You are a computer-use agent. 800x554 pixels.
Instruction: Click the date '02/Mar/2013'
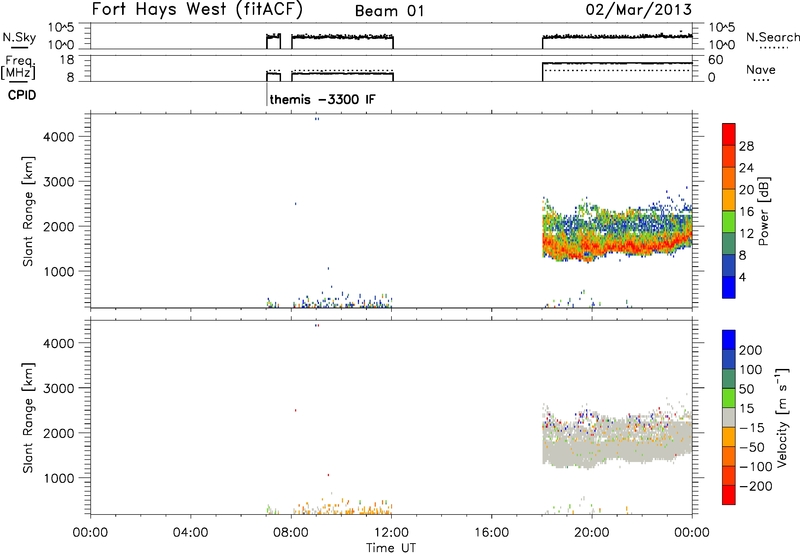(x=638, y=9)
